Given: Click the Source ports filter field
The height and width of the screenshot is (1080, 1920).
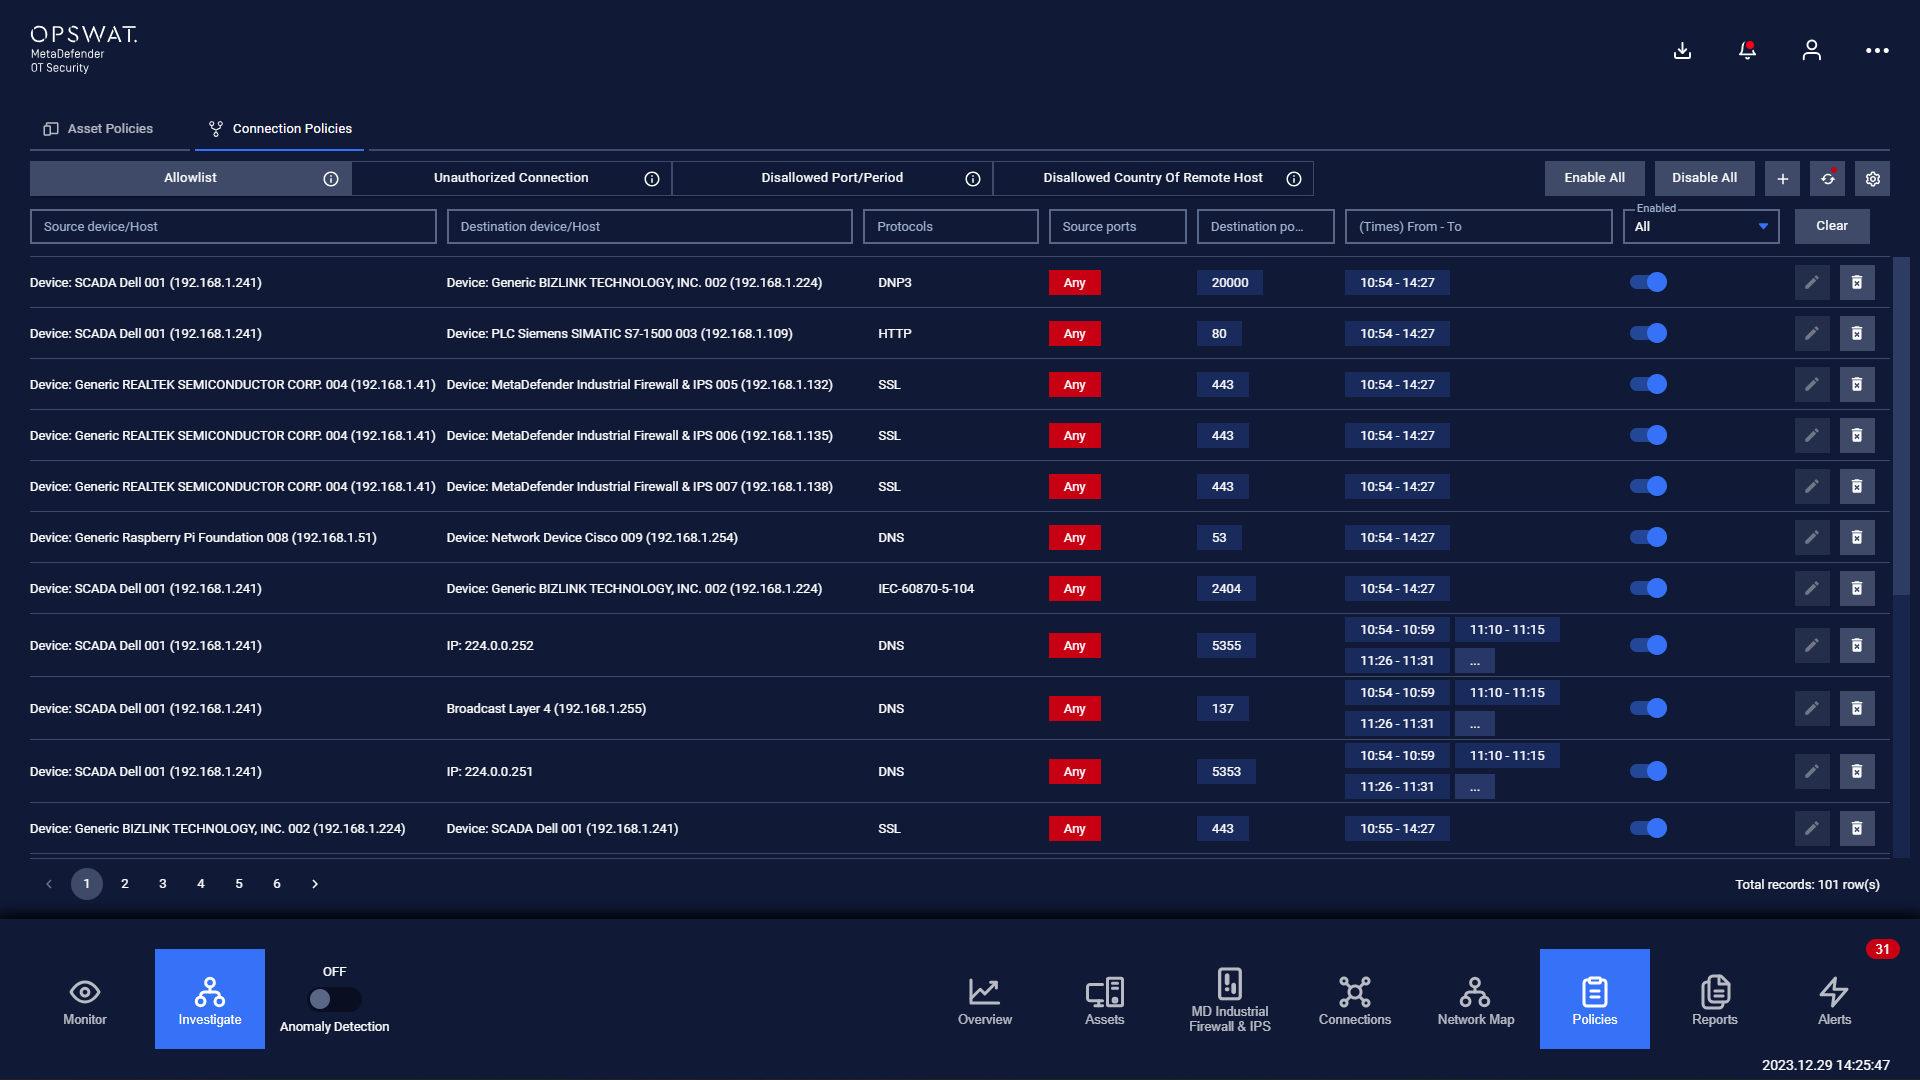Looking at the screenshot, I should click(1118, 227).
